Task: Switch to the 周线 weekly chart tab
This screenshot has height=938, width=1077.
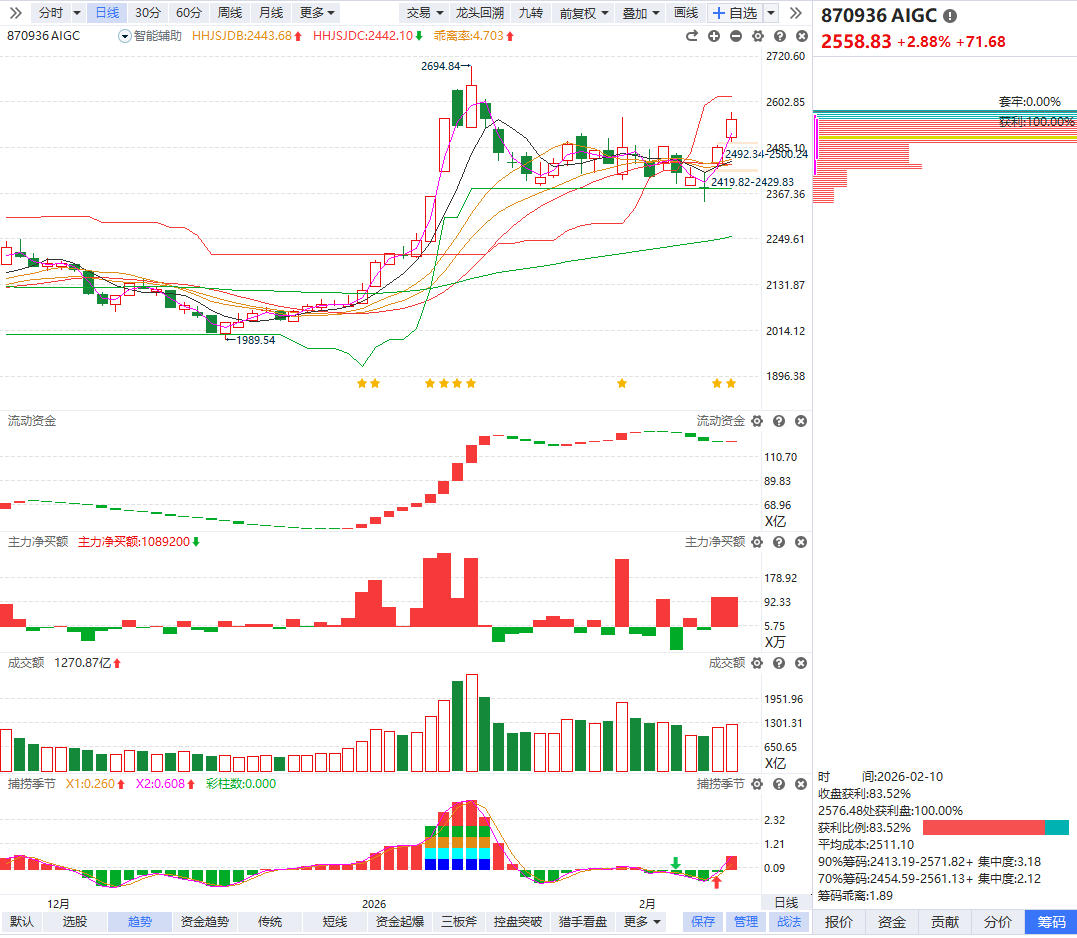Action: 229,13
